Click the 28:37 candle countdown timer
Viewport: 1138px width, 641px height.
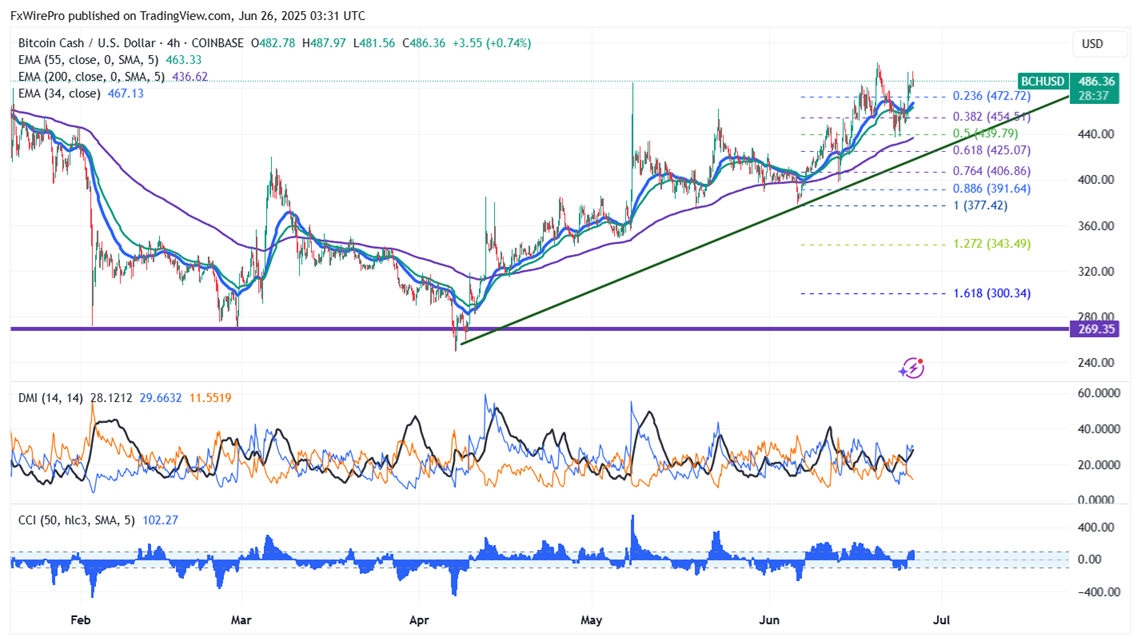click(x=1094, y=96)
